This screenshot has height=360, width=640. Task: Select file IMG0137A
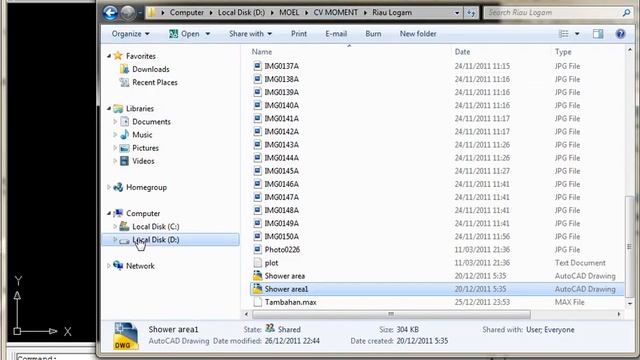point(282,66)
